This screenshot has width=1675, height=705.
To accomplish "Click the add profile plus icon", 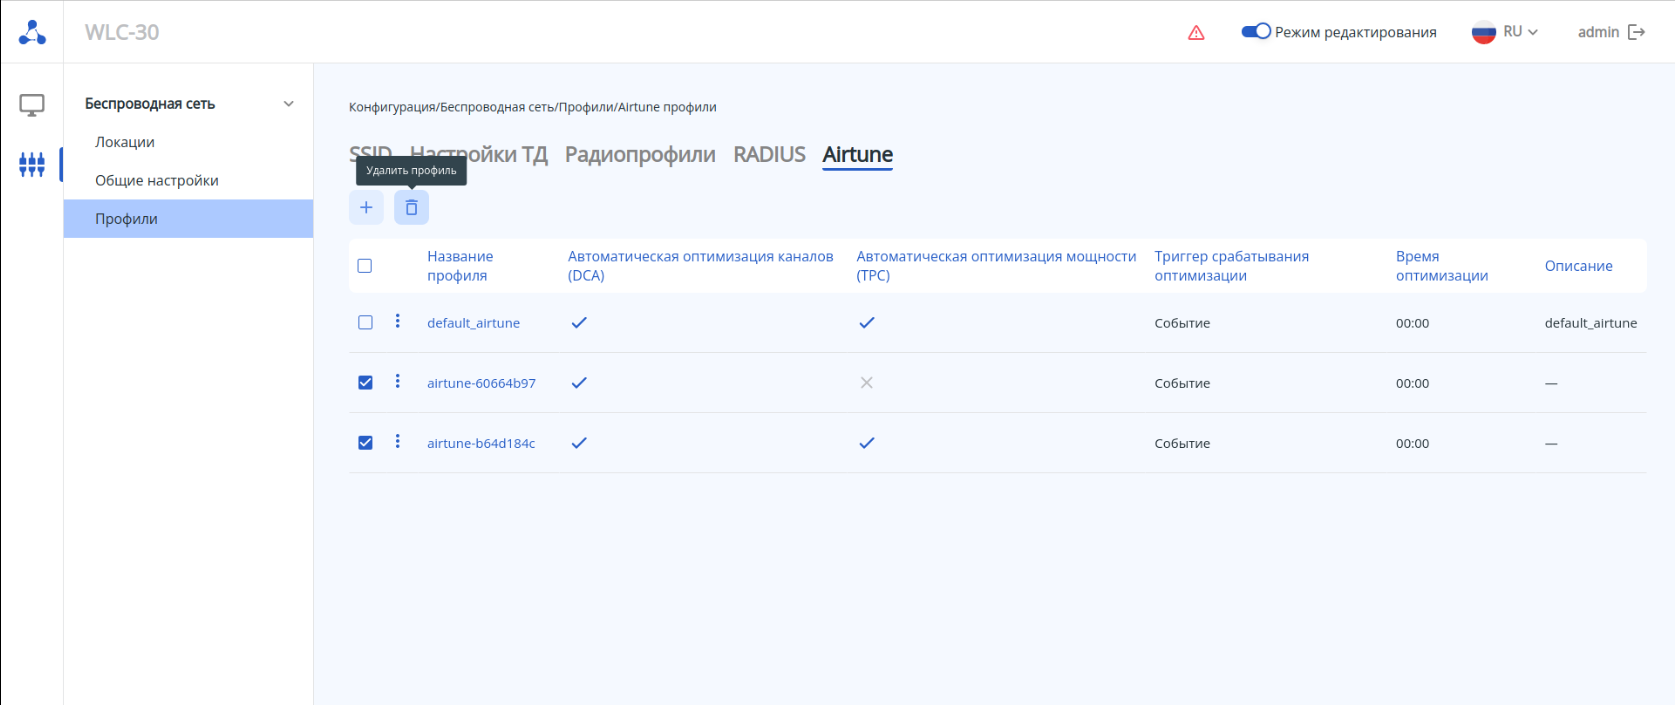I will [x=366, y=208].
